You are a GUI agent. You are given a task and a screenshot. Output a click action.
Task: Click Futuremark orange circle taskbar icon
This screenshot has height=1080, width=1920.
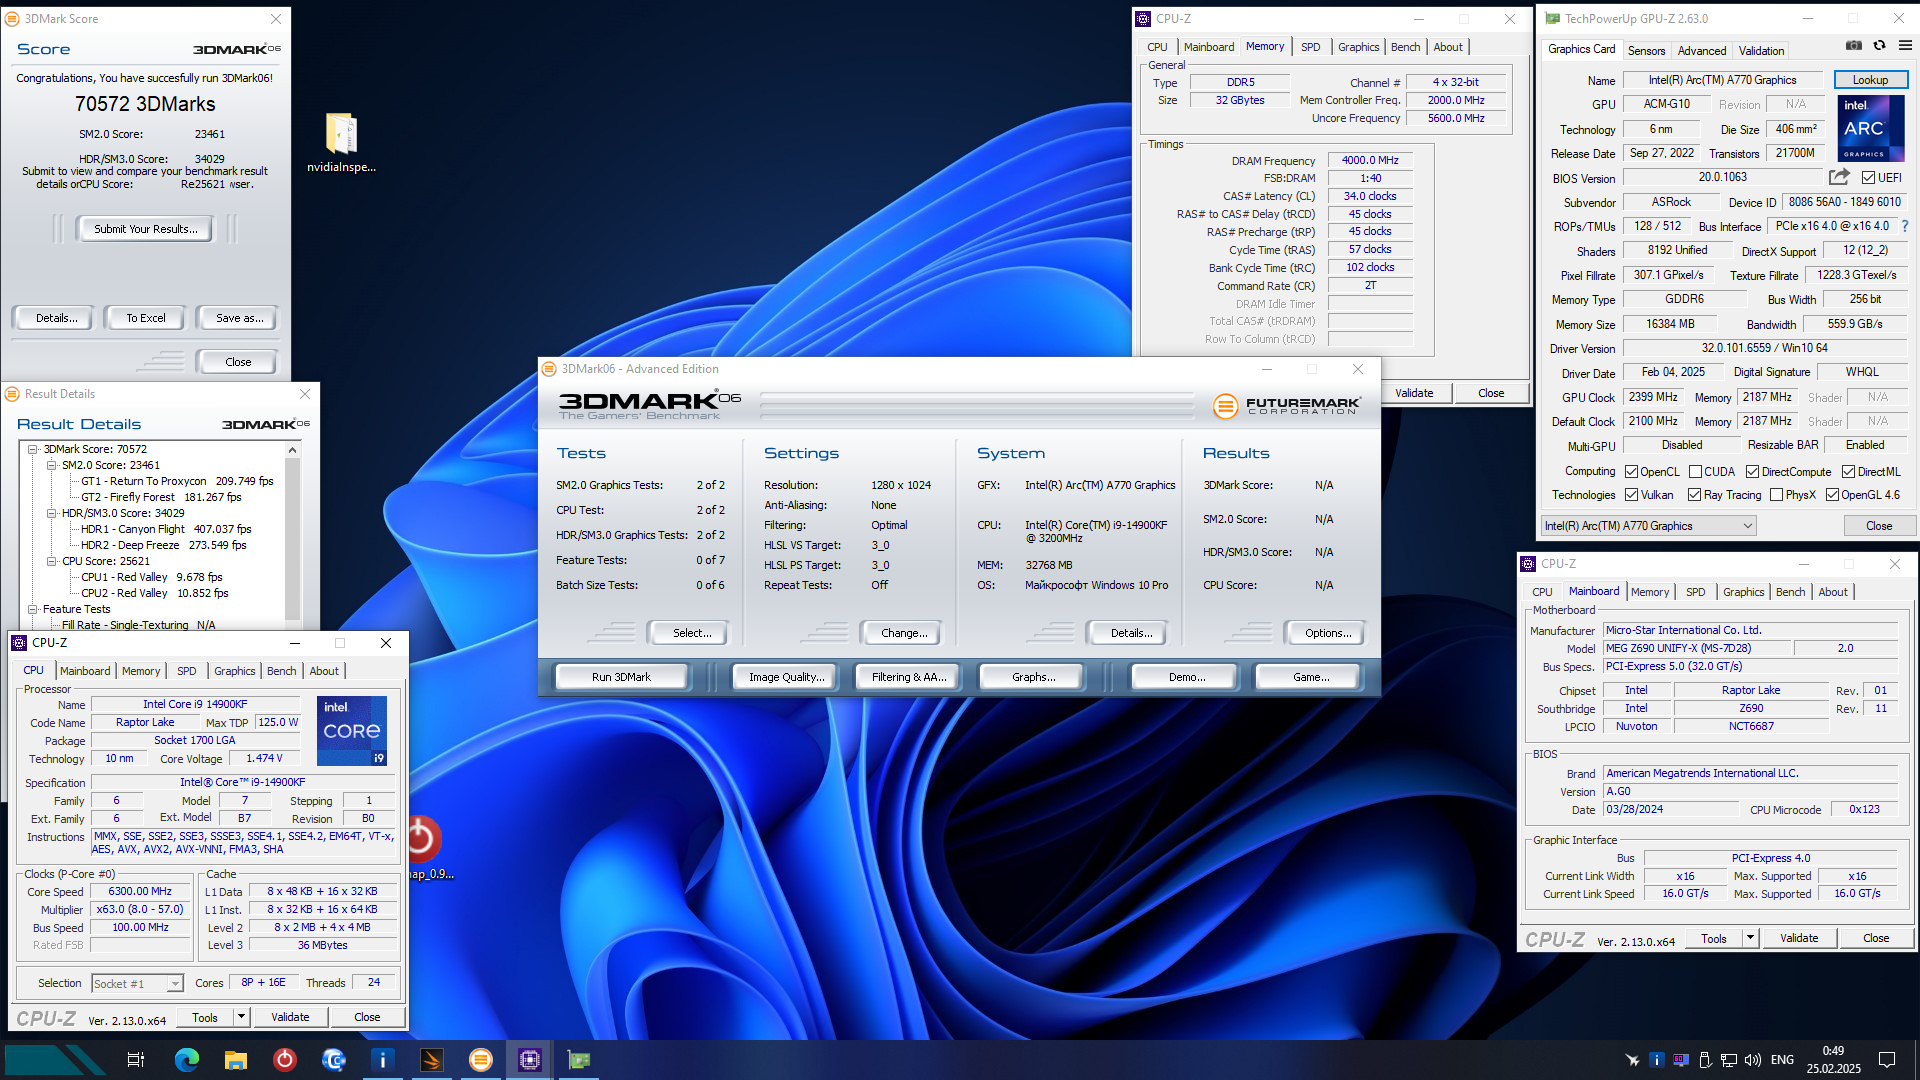pos(481,1060)
